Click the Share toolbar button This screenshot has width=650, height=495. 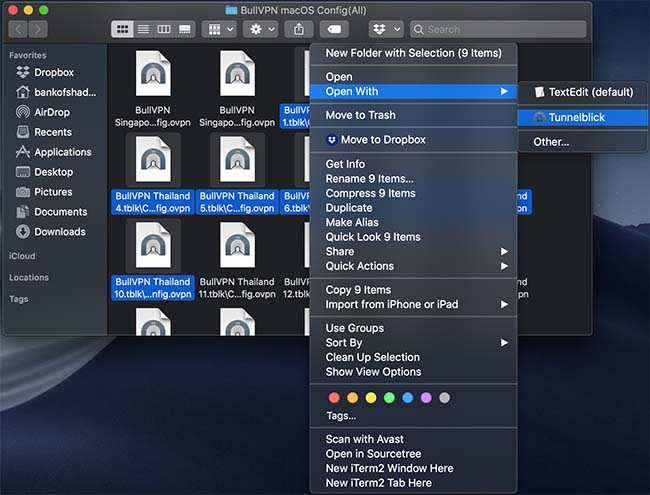click(x=299, y=29)
